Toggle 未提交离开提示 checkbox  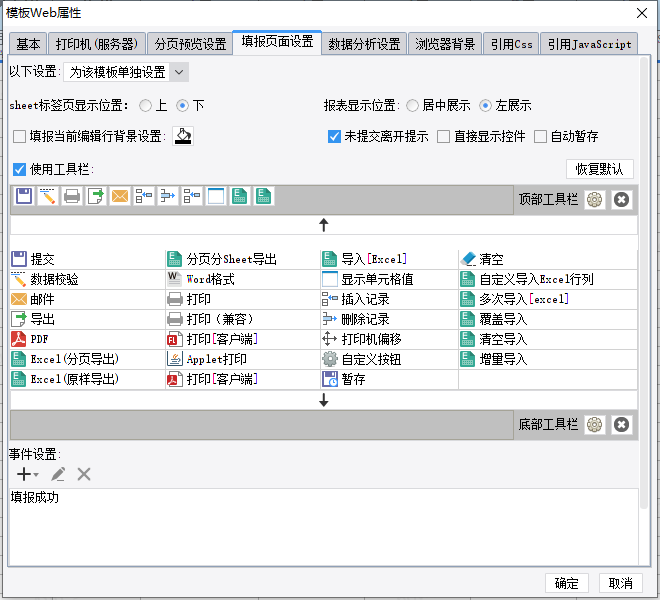click(x=334, y=136)
